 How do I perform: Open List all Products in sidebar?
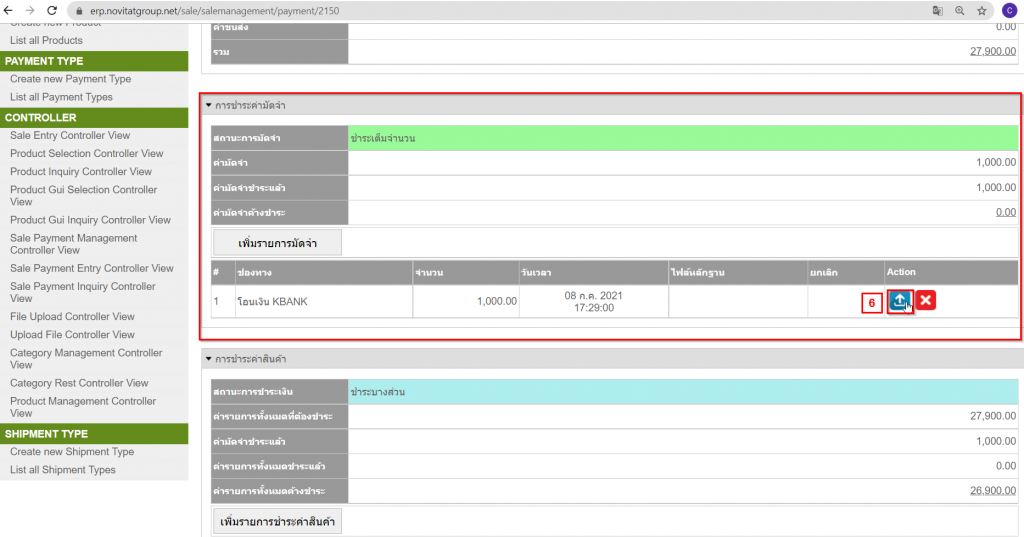point(46,41)
